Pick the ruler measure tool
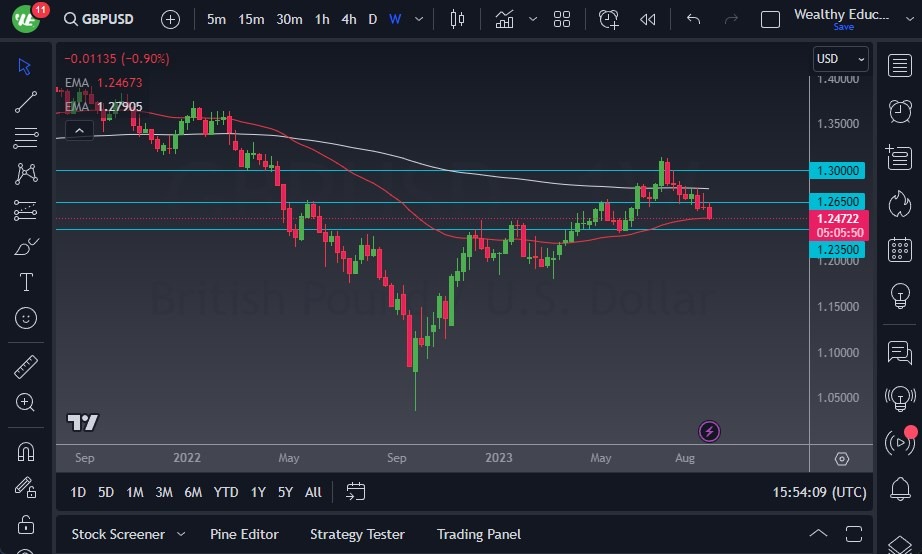The width and height of the screenshot is (922, 554). (26, 366)
